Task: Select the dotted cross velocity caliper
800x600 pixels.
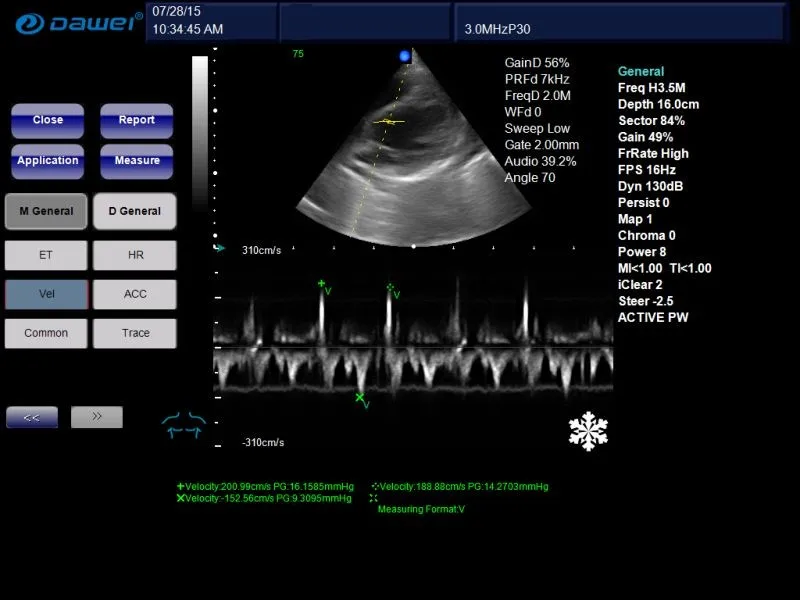Action: point(391,288)
